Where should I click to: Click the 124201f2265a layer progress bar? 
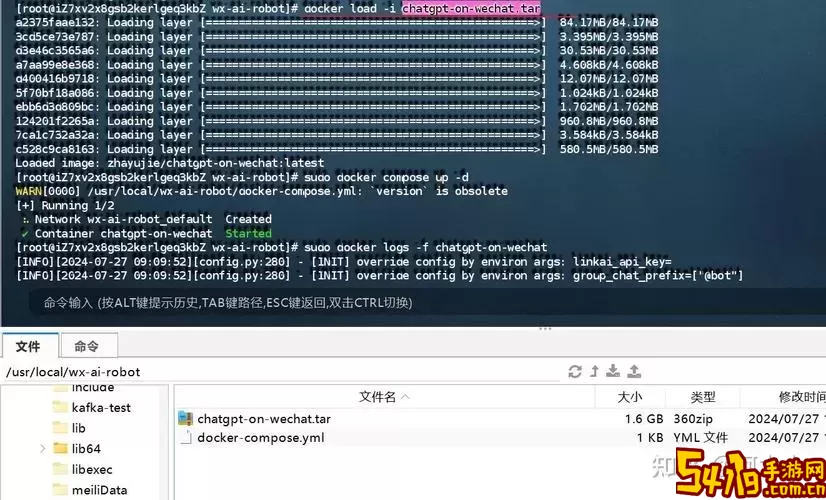point(373,121)
